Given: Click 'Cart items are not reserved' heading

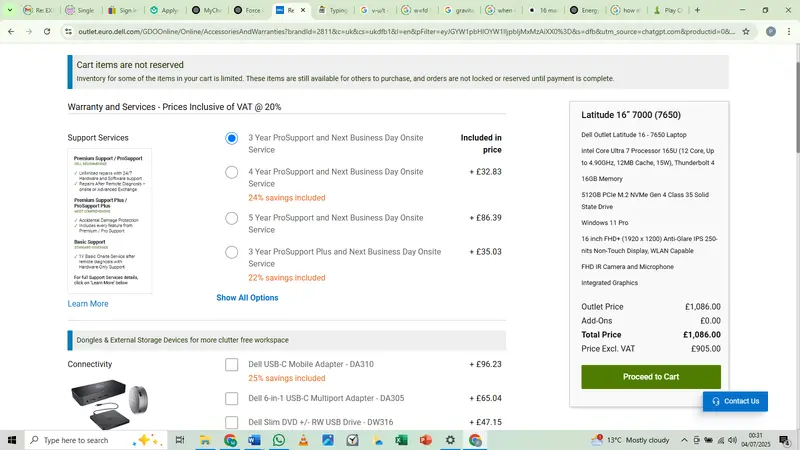Looking at the screenshot, I should [130, 65].
